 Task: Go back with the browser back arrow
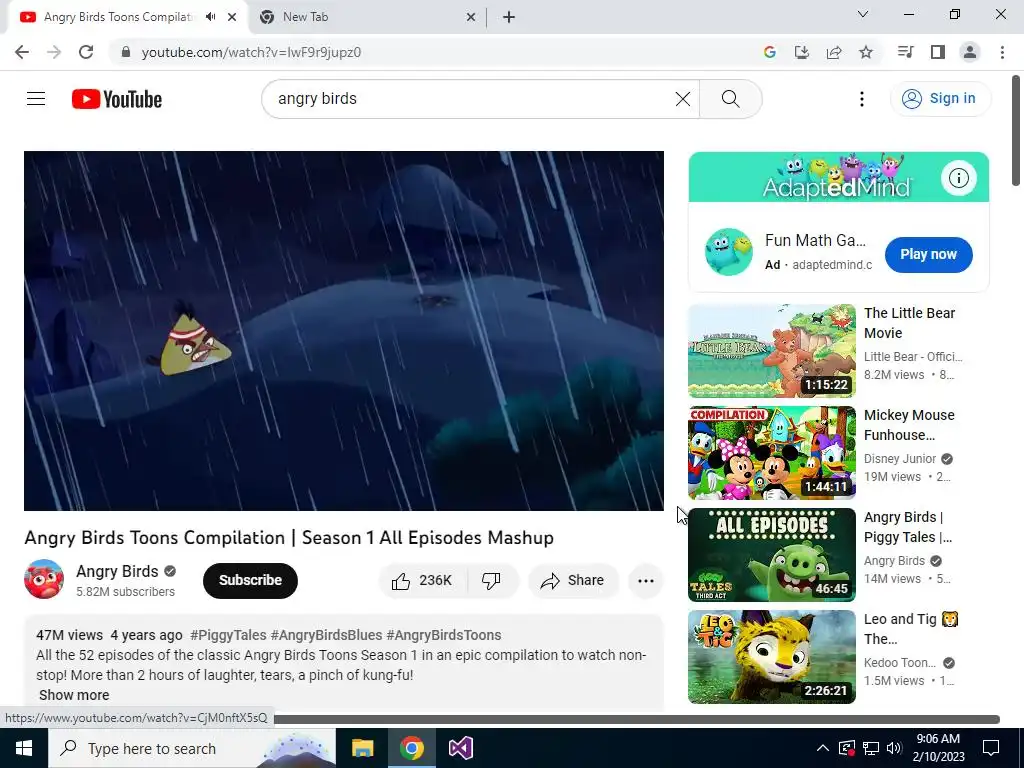[x=22, y=52]
